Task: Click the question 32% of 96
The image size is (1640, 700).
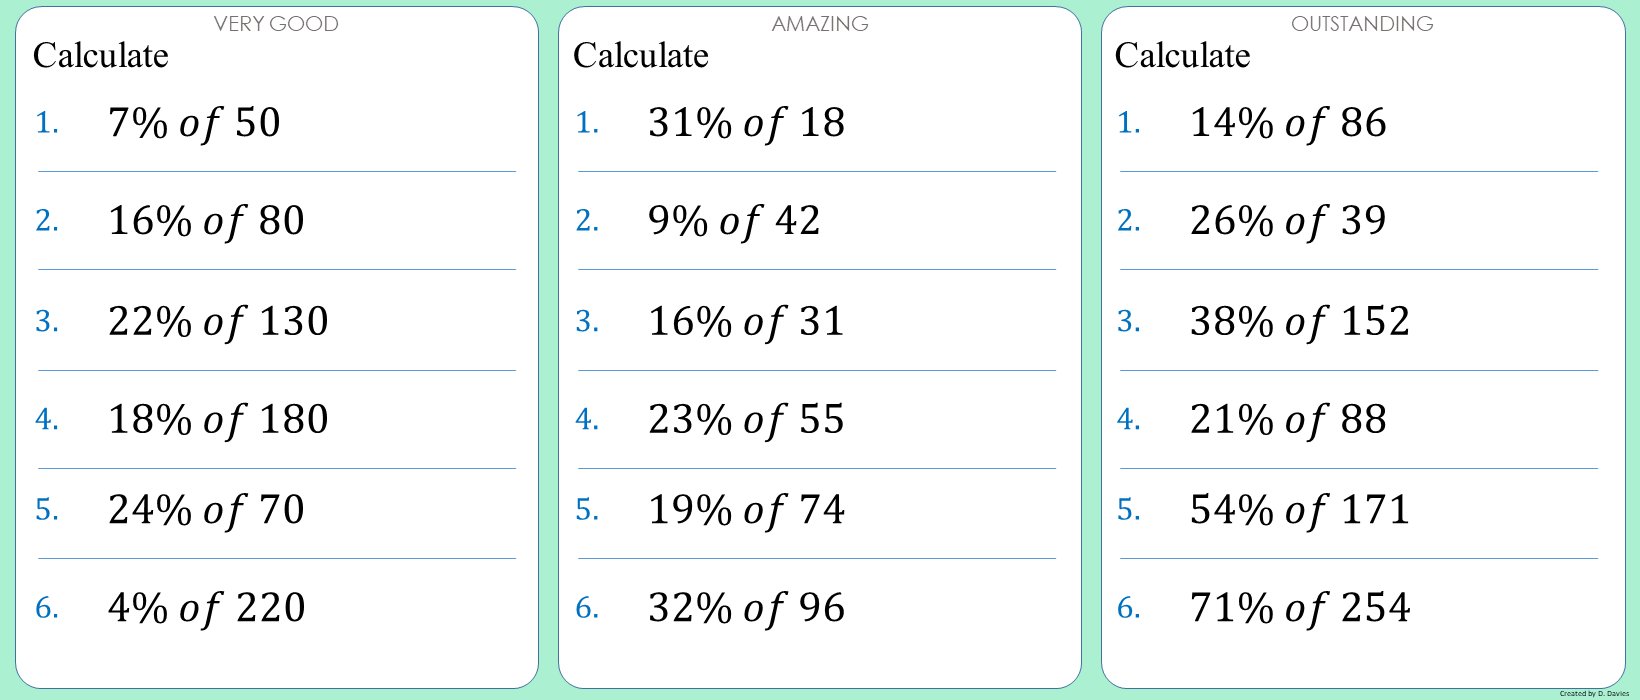Action: (746, 608)
